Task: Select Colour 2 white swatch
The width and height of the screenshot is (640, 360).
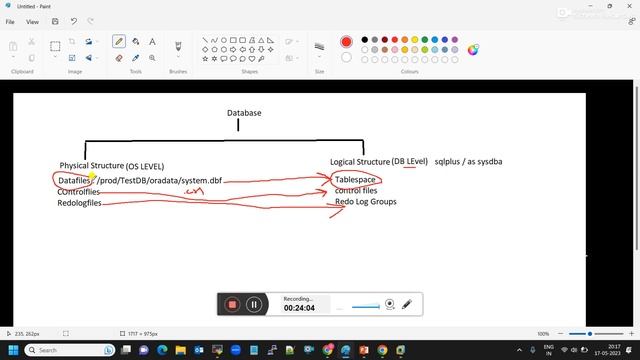Action: click(x=346, y=58)
